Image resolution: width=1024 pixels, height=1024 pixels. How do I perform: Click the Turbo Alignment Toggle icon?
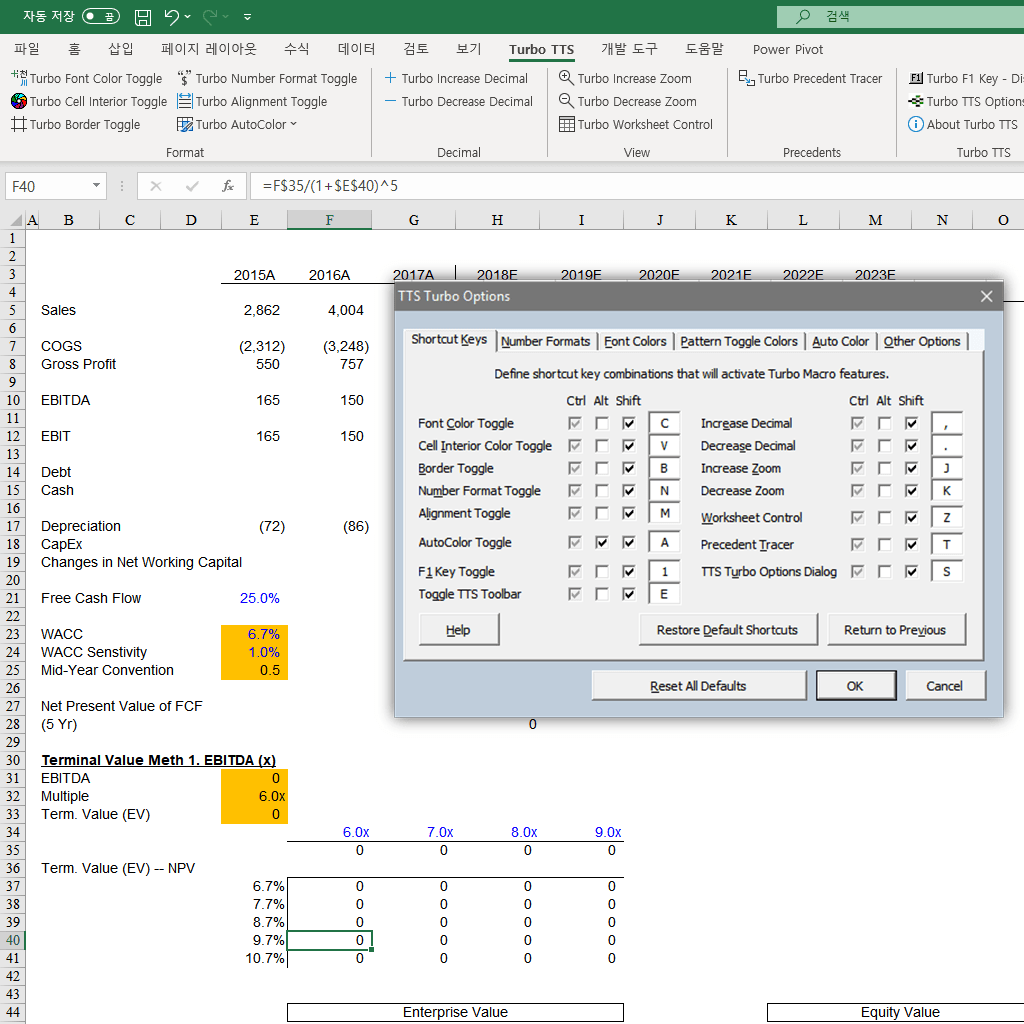coord(185,101)
